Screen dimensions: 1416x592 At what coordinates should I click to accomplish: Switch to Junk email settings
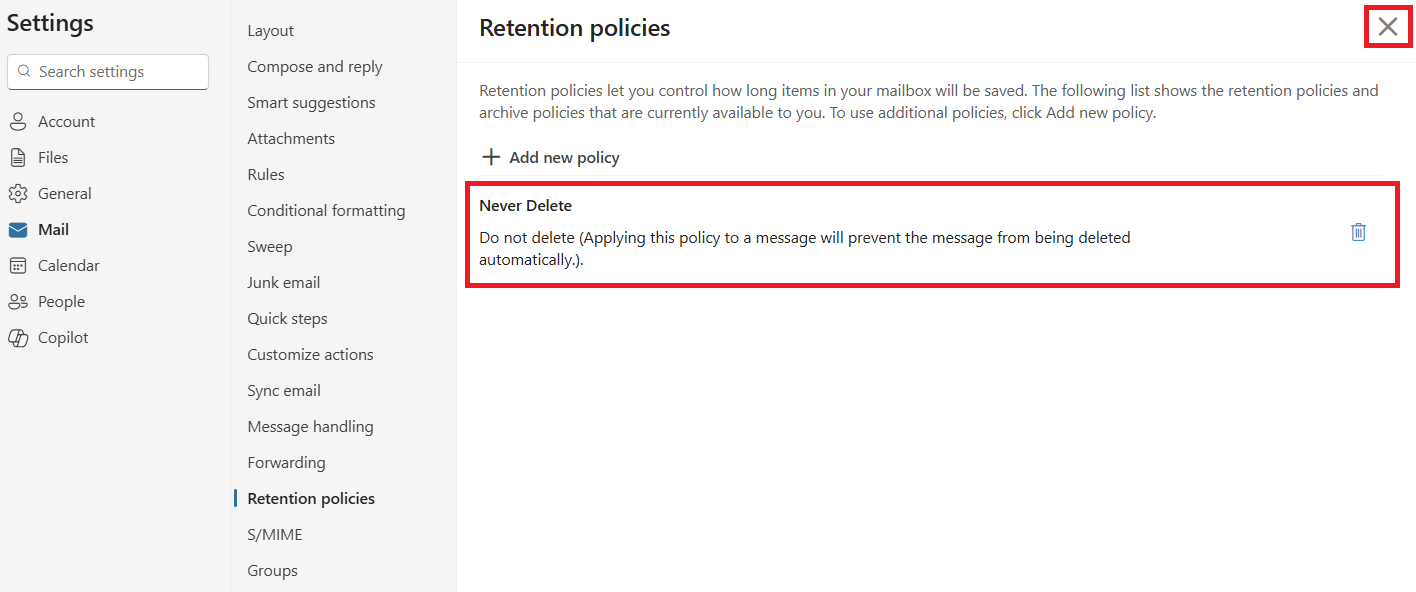[284, 283]
